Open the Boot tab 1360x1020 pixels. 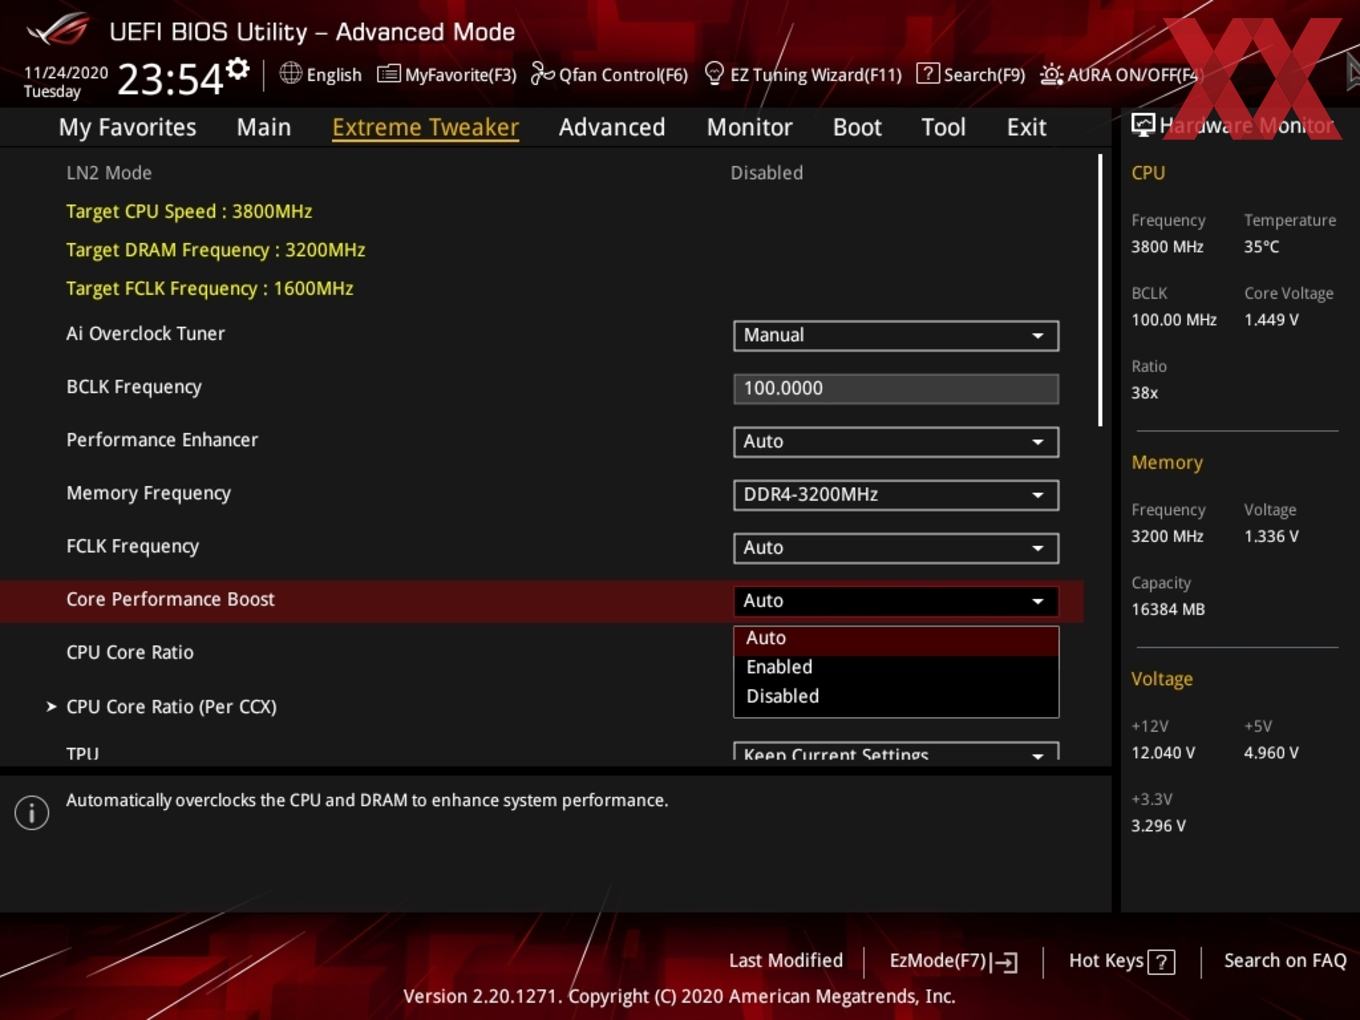tap(857, 127)
